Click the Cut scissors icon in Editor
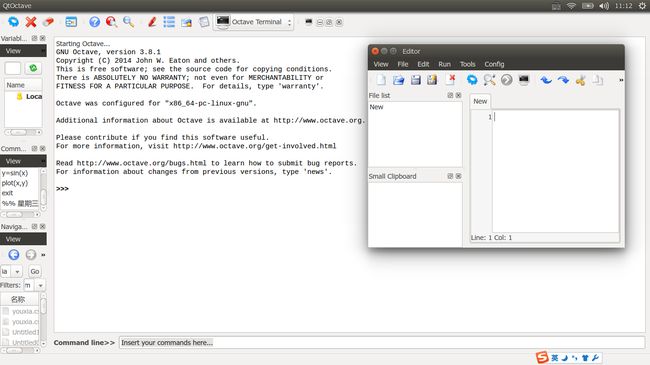This screenshot has width=650, height=365. tap(580, 80)
